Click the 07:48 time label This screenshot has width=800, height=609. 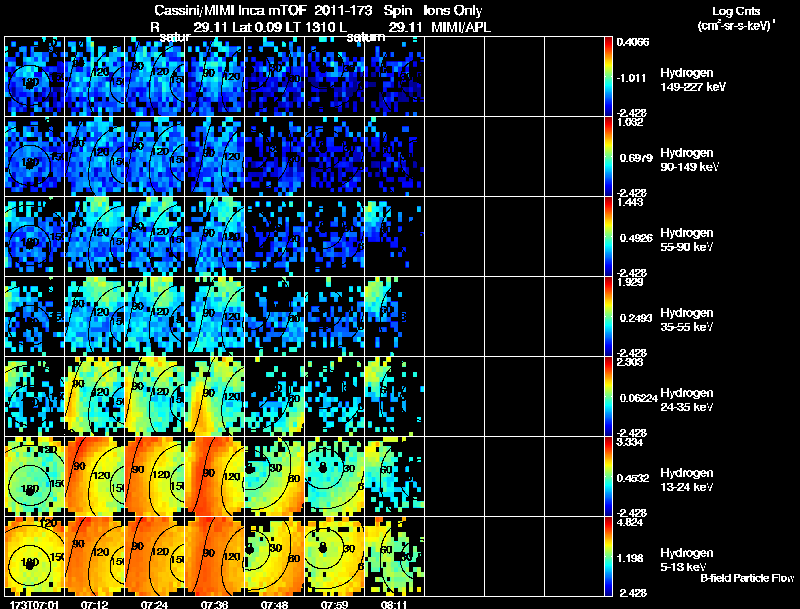[x=274, y=604]
